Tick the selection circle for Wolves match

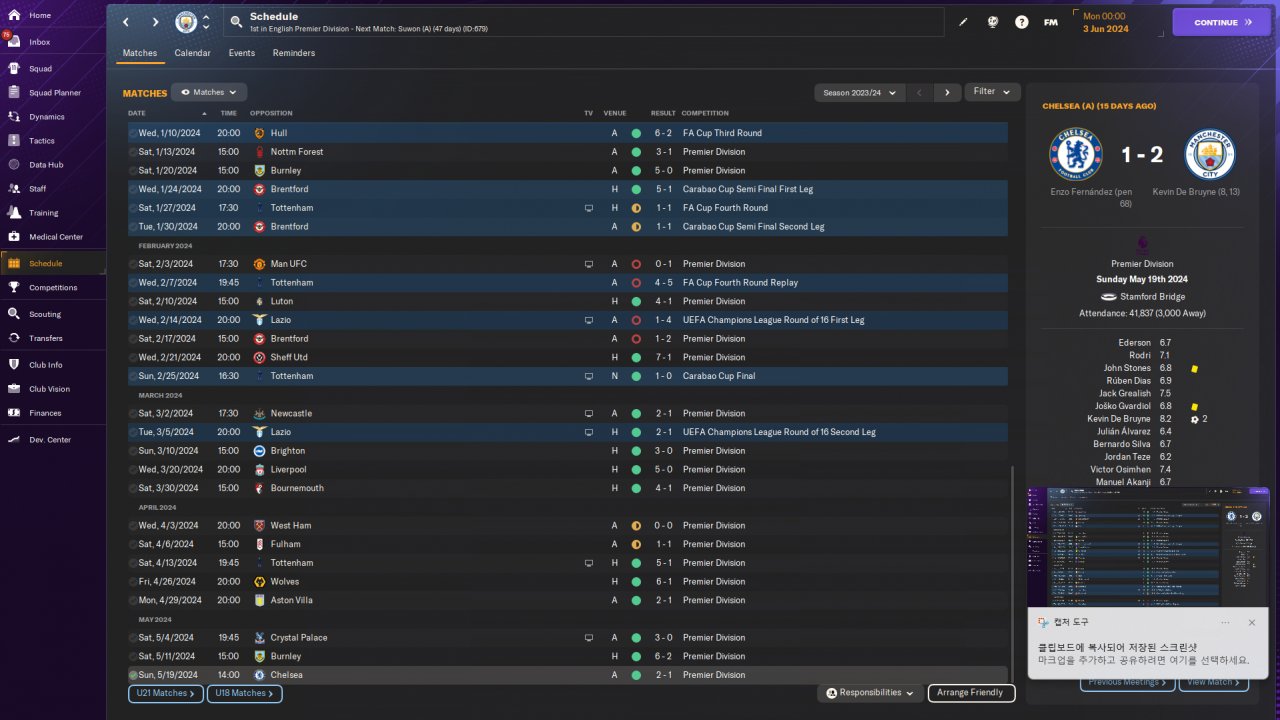134,581
